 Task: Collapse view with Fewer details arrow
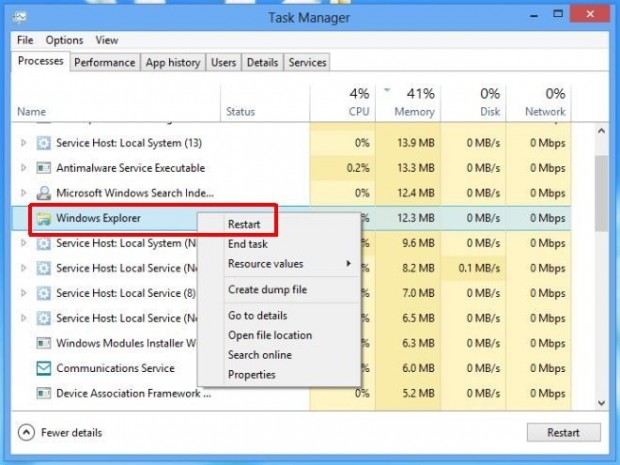pyautogui.click(x=26, y=432)
